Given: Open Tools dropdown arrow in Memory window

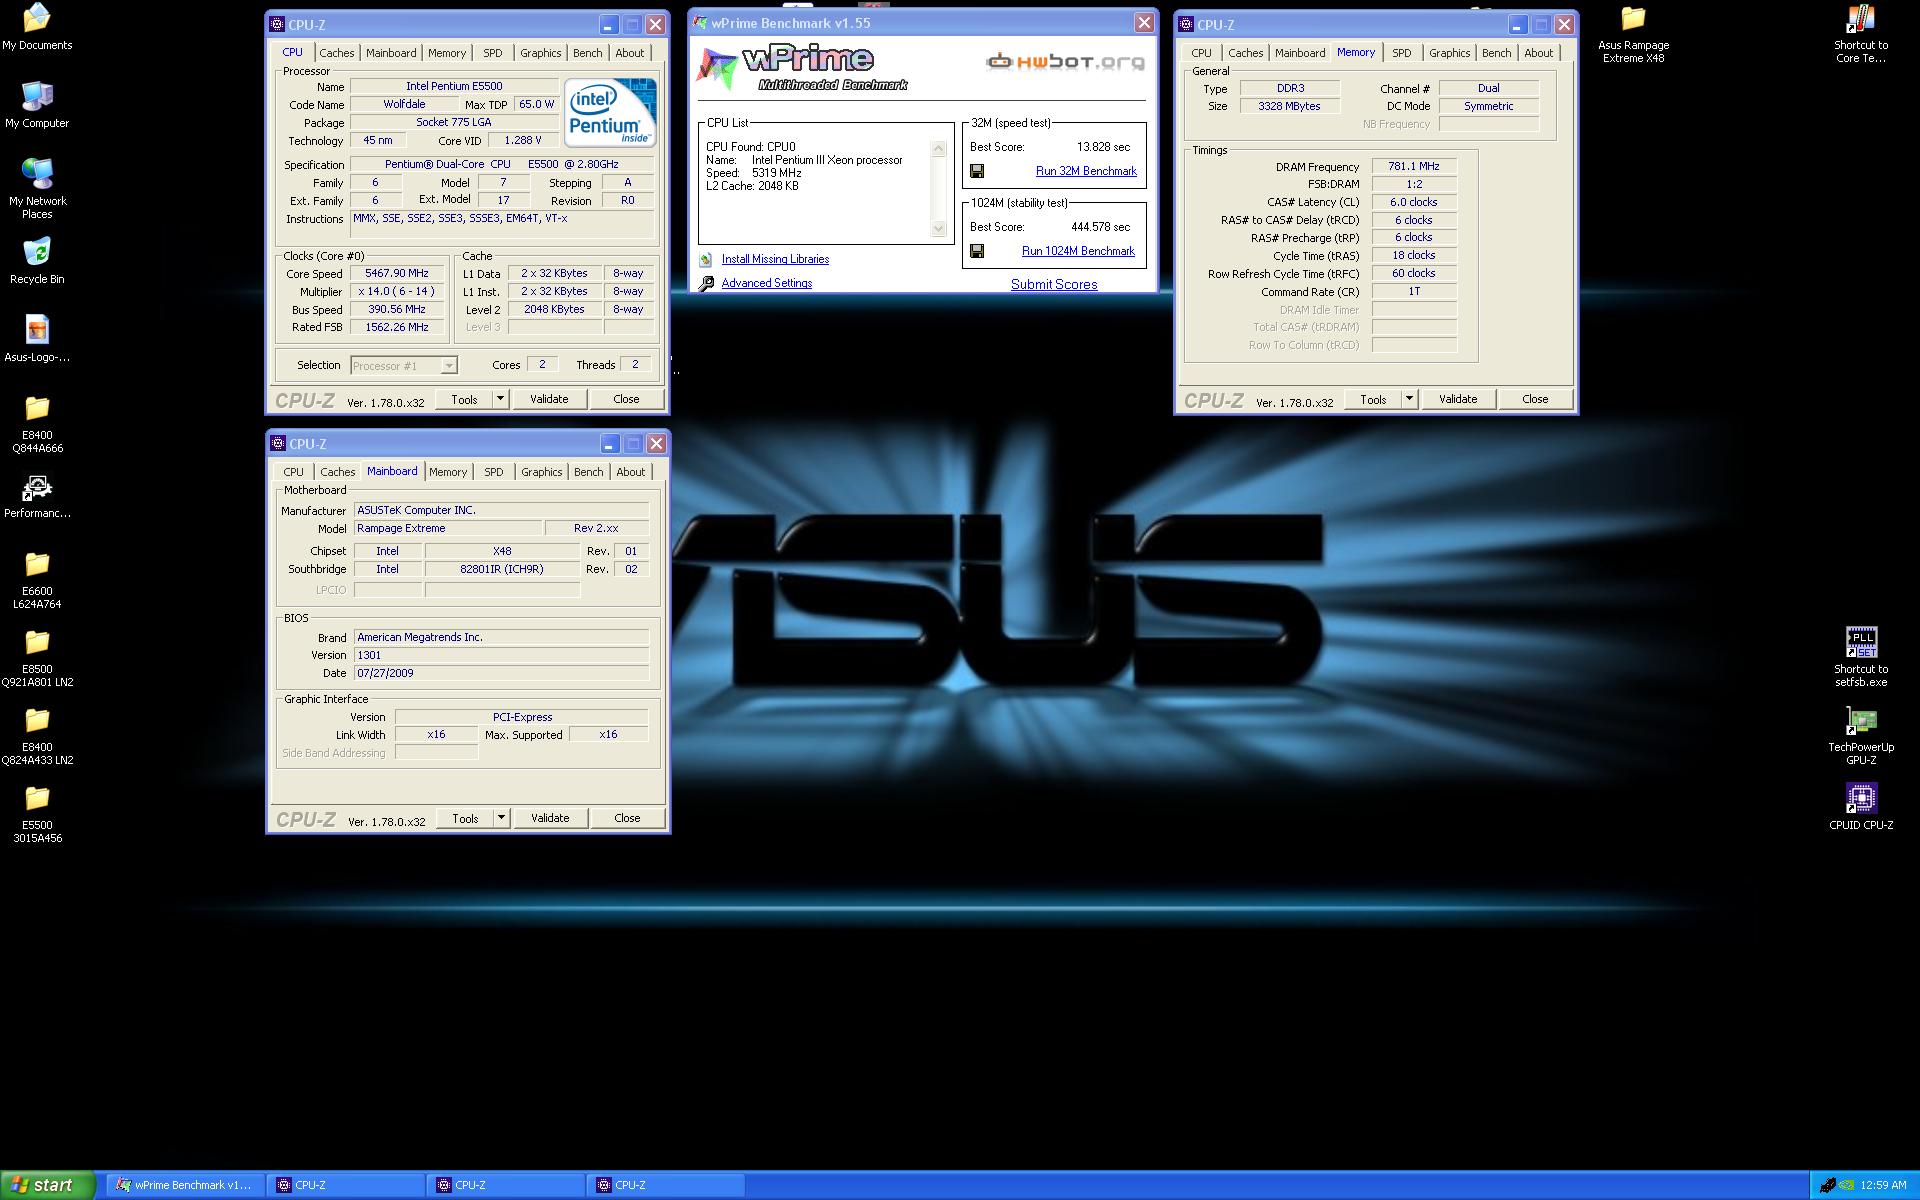Looking at the screenshot, I should pos(1409,399).
